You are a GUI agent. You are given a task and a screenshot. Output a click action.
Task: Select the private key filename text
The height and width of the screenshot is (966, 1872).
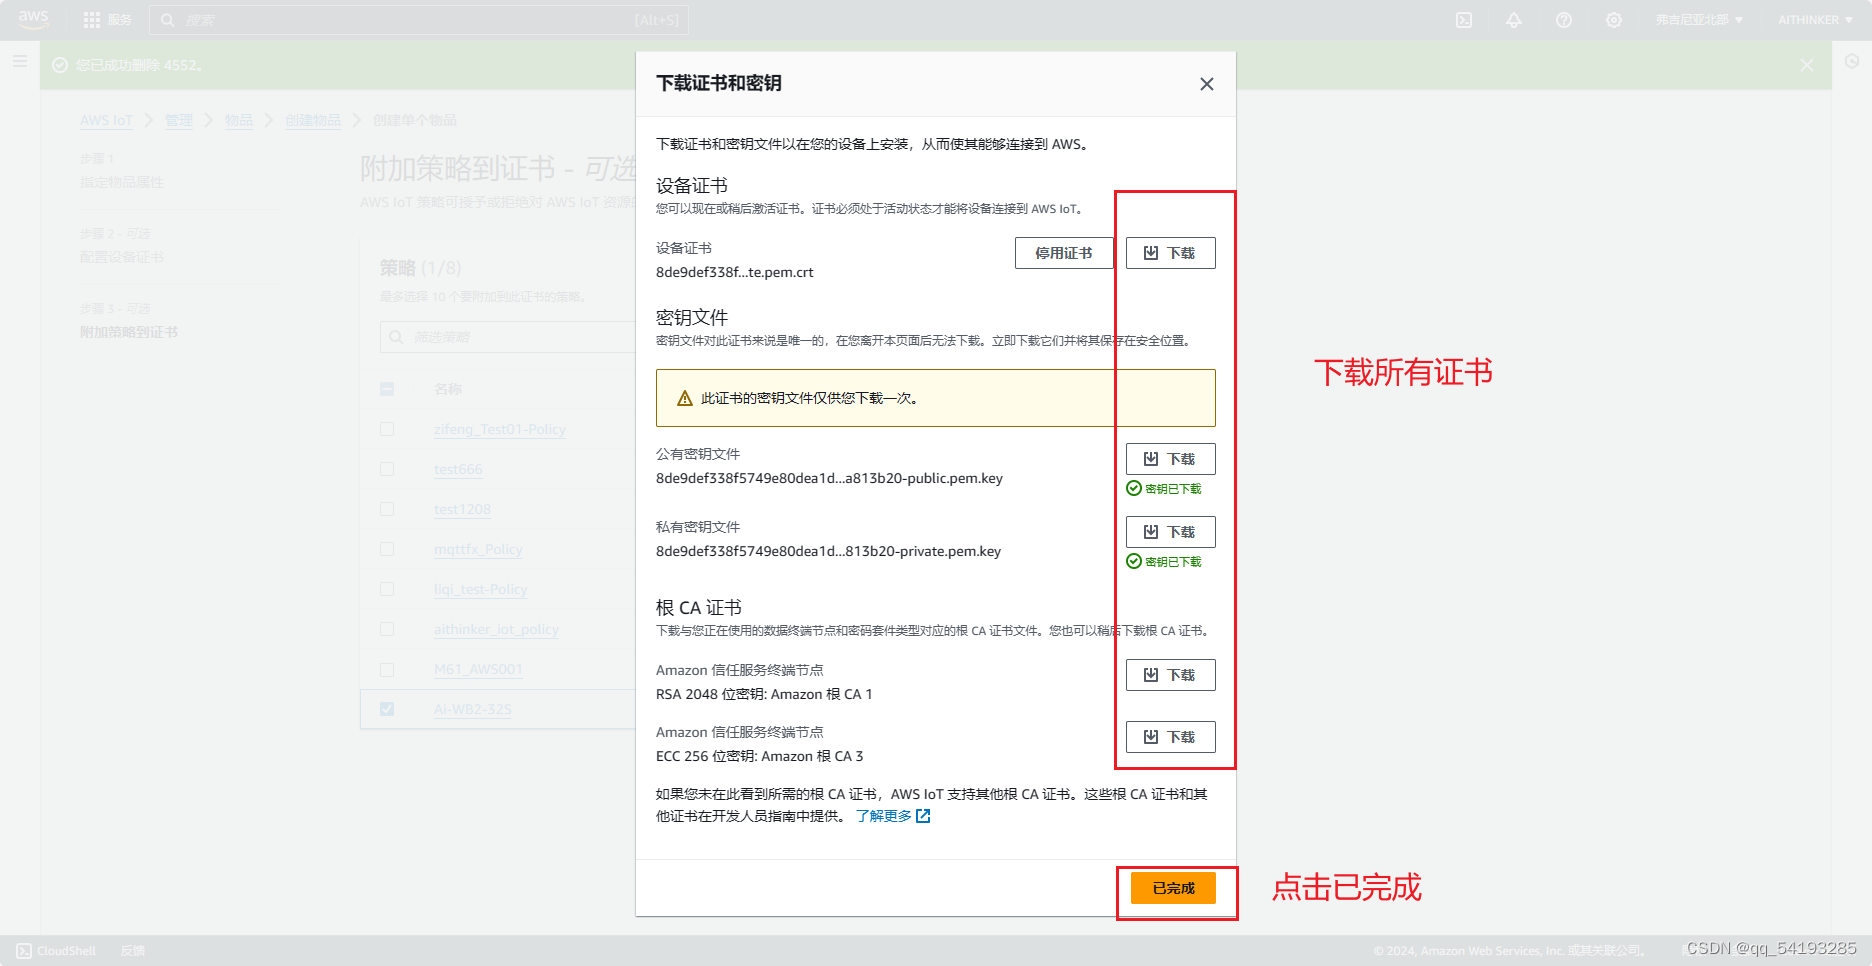coord(828,551)
